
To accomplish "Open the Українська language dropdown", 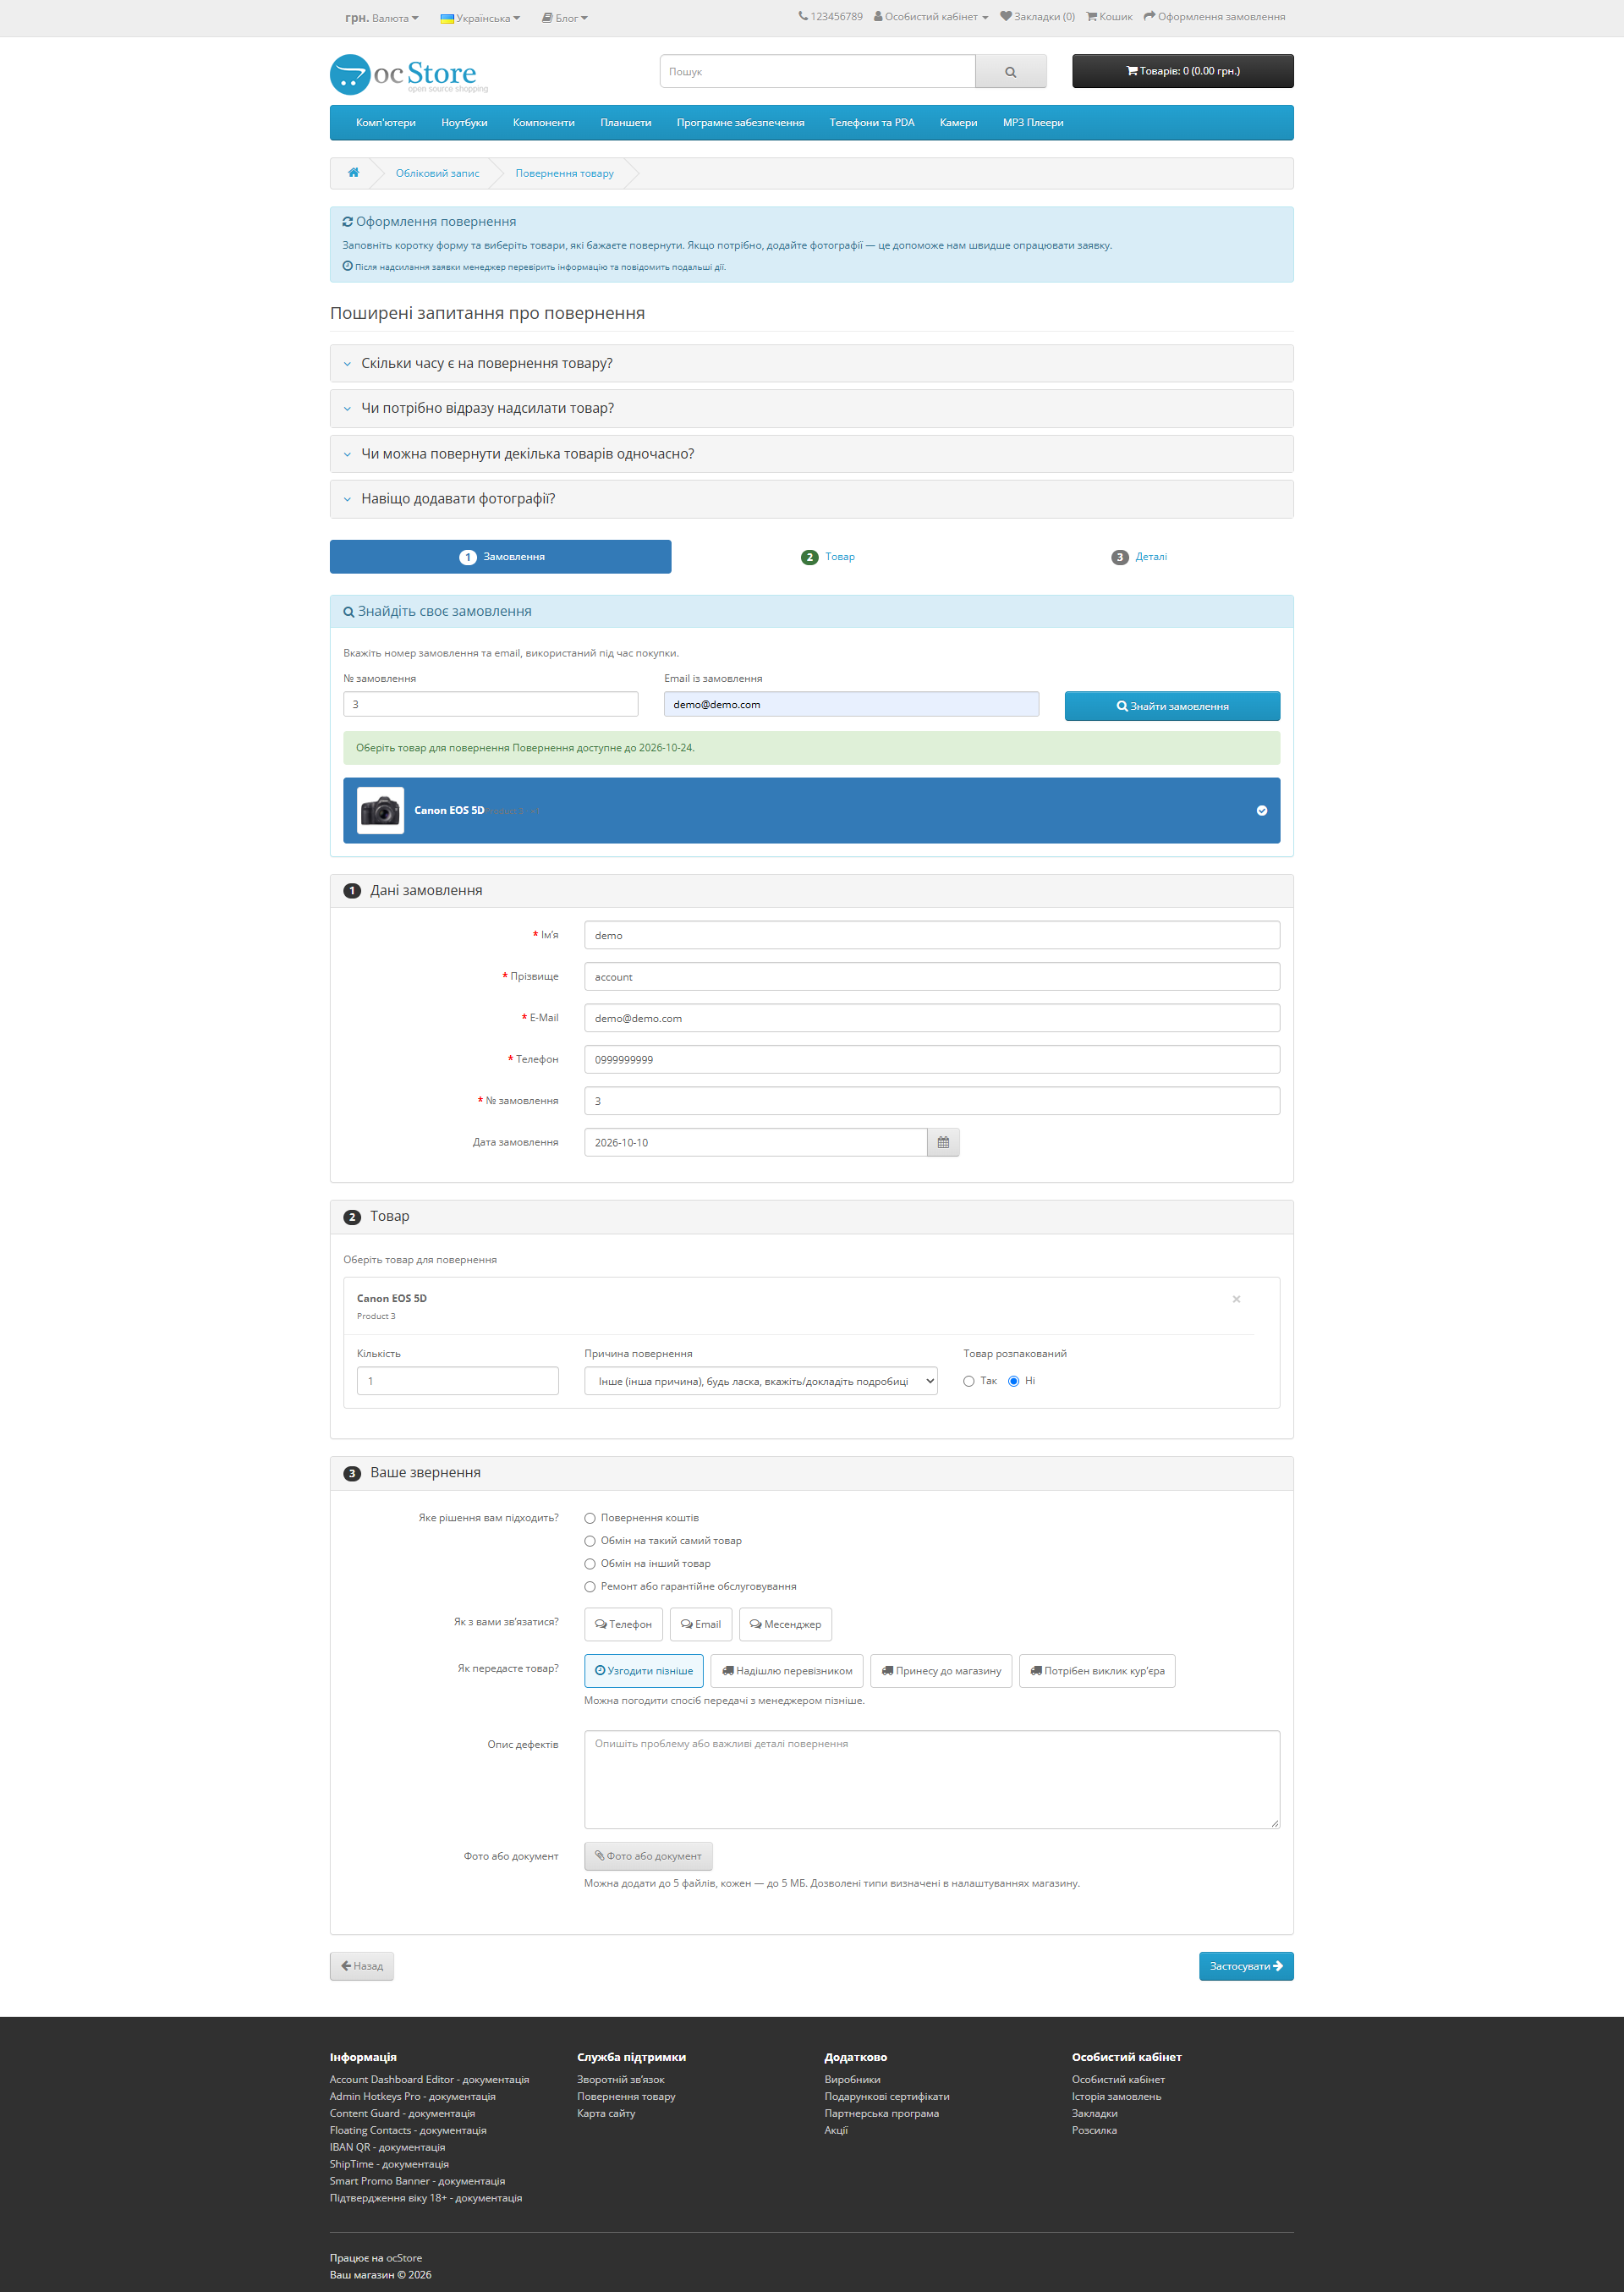I will point(480,18).
